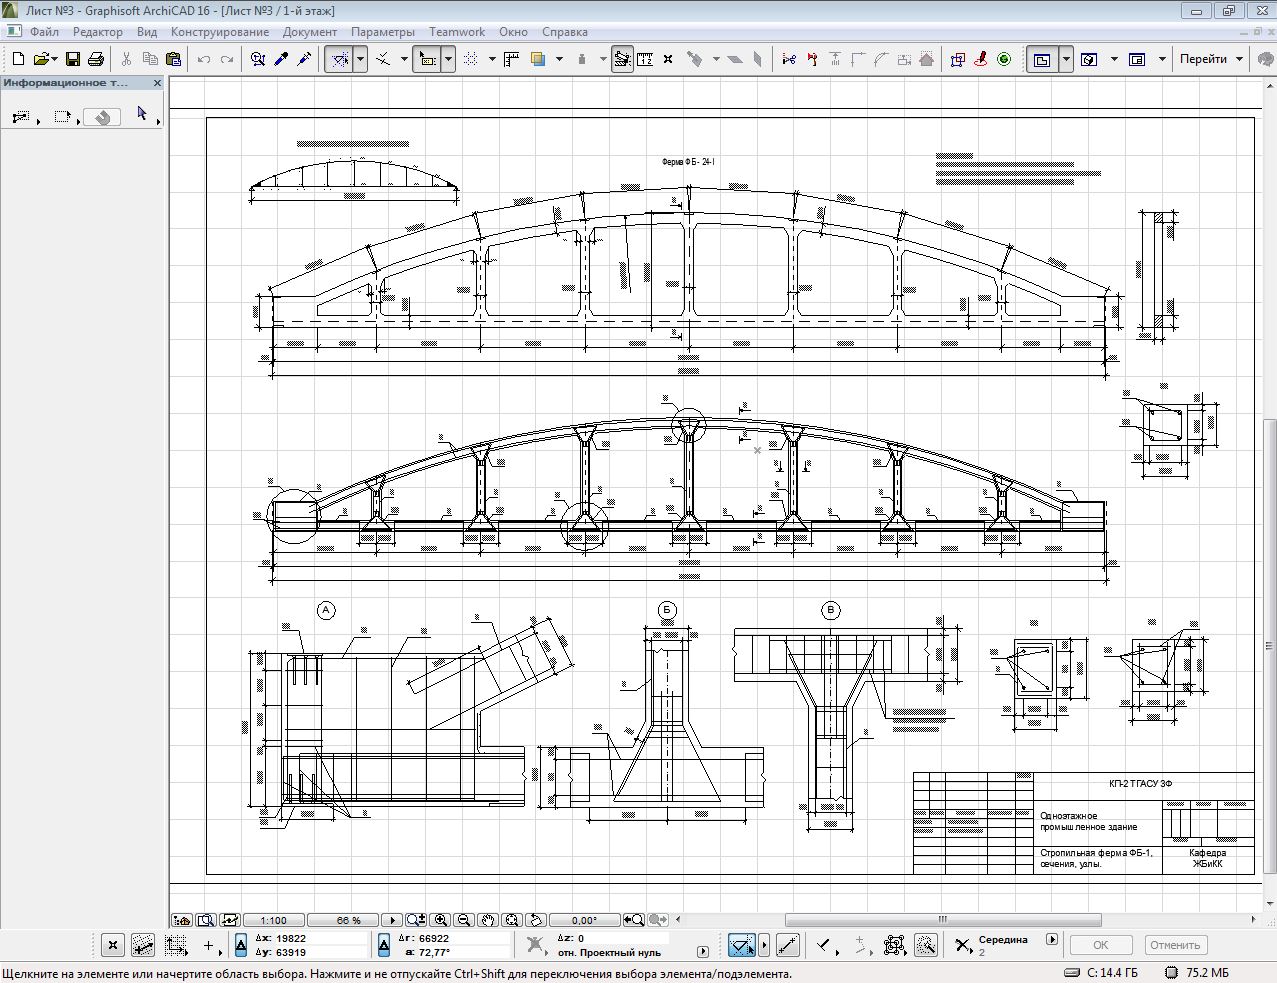Screen dimensions: 1277x983
Task: Open the Перейти dropdown
Action: pos(1210,59)
